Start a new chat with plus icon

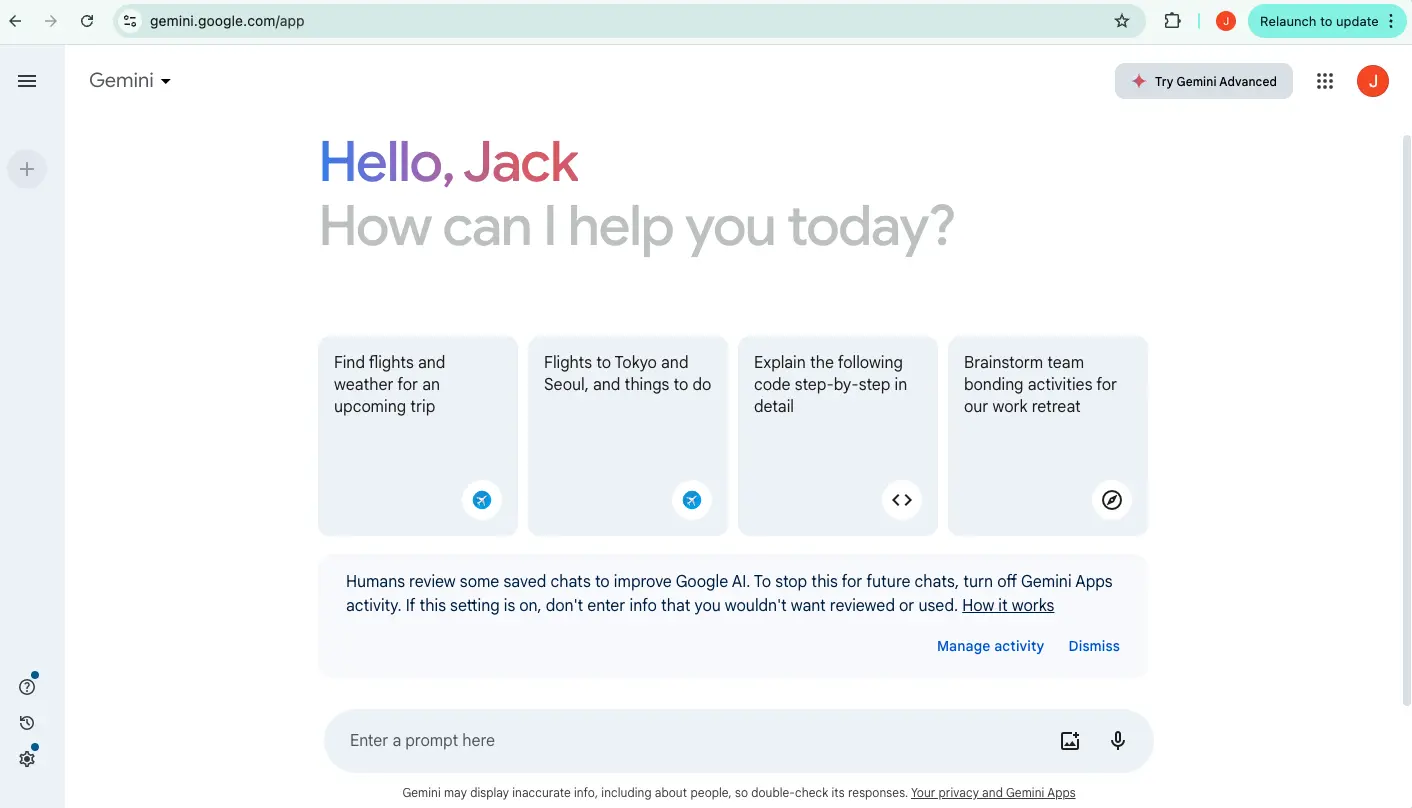pyautogui.click(x=27, y=170)
